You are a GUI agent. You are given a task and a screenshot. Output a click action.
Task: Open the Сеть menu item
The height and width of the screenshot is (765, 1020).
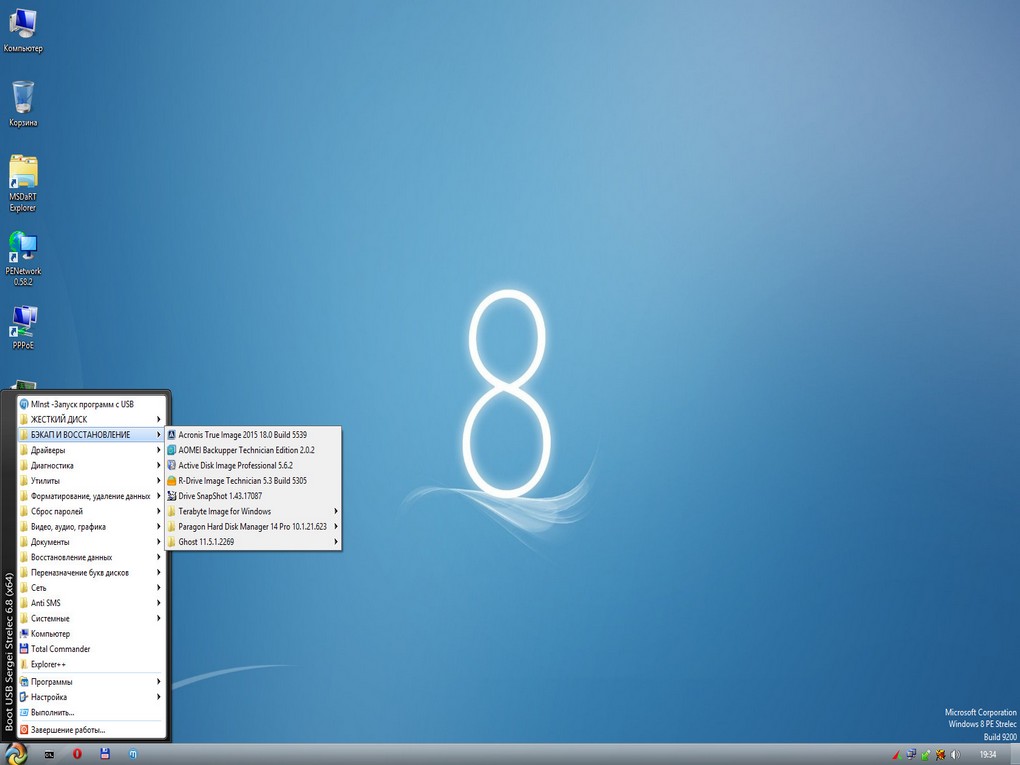click(91, 587)
